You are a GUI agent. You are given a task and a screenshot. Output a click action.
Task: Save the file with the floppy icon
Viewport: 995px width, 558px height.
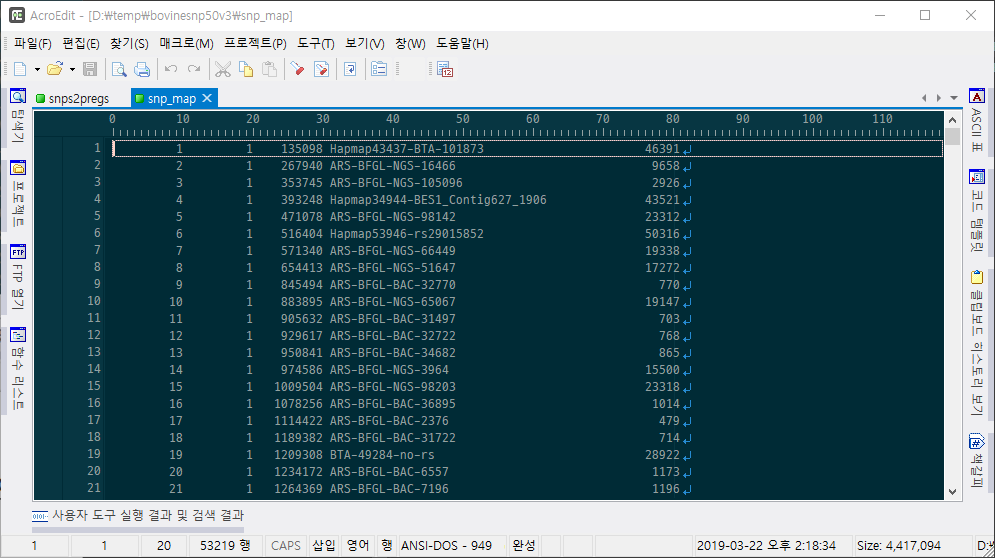tap(90, 69)
